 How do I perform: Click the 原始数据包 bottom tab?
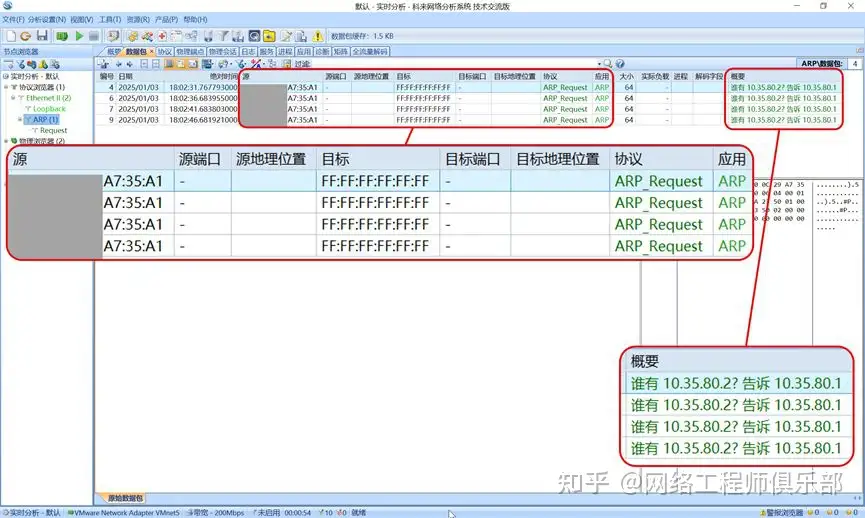[124, 498]
